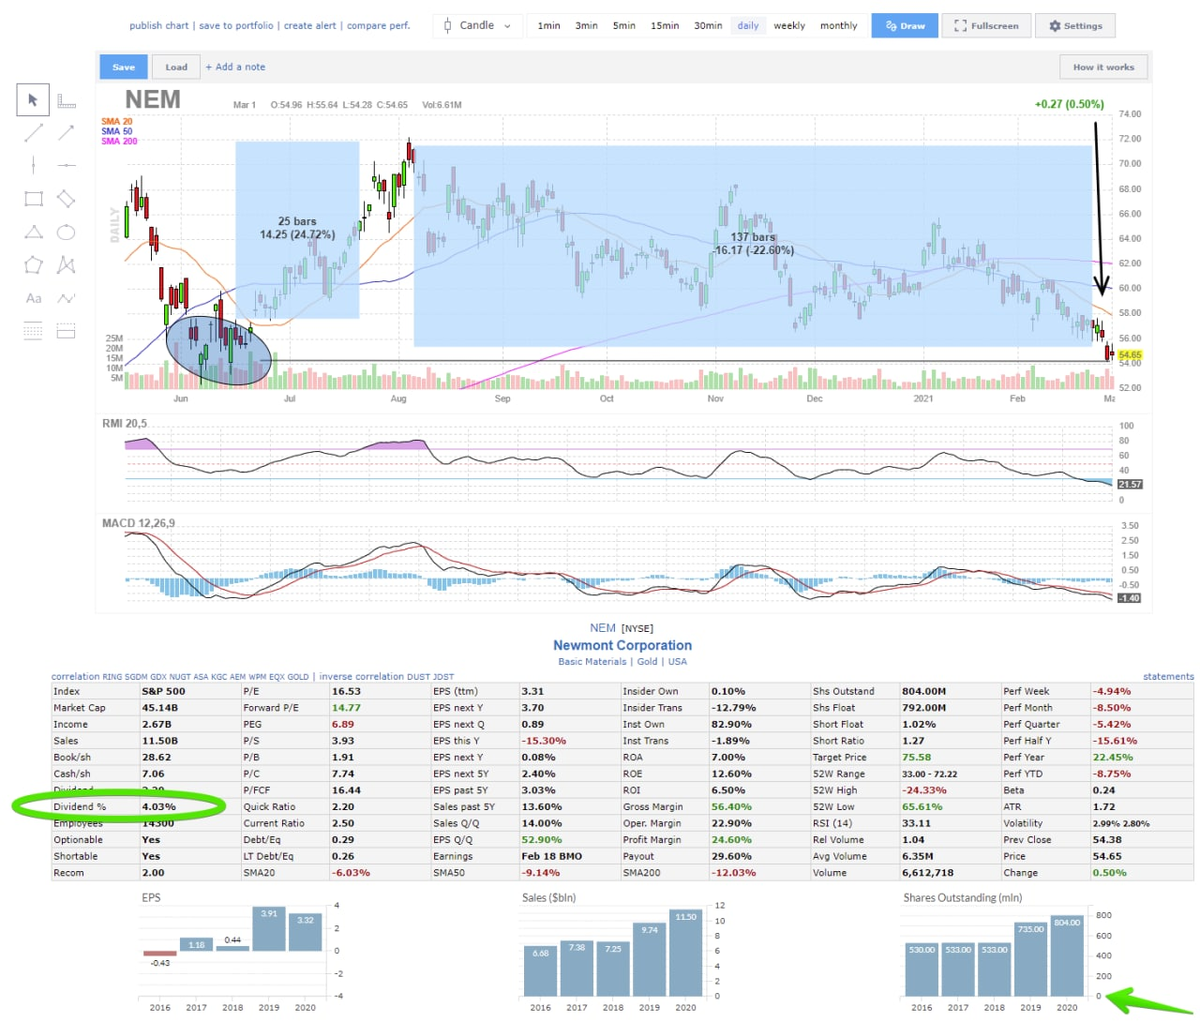
Task: Click the GOLD correlation ticker
Action: click(x=299, y=677)
